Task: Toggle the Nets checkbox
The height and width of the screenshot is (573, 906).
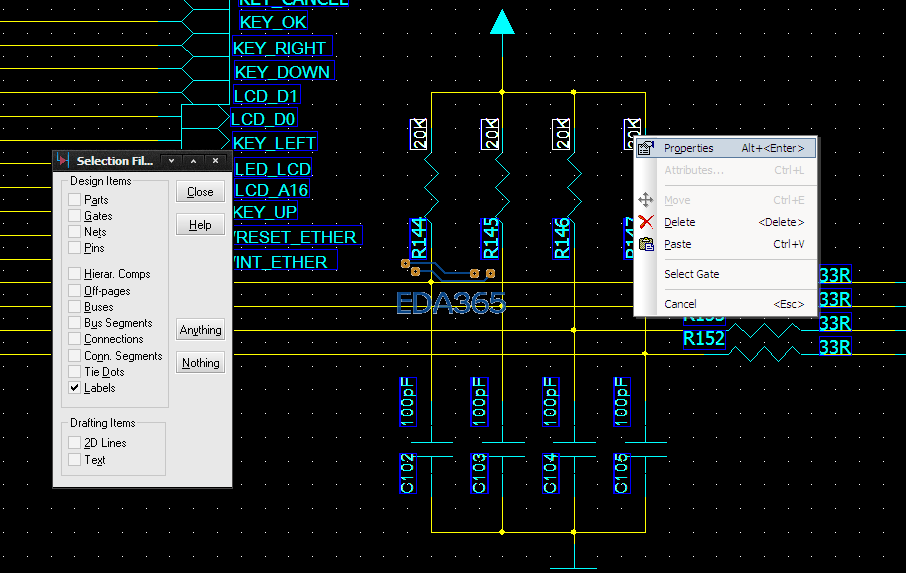Action: (75, 232)
